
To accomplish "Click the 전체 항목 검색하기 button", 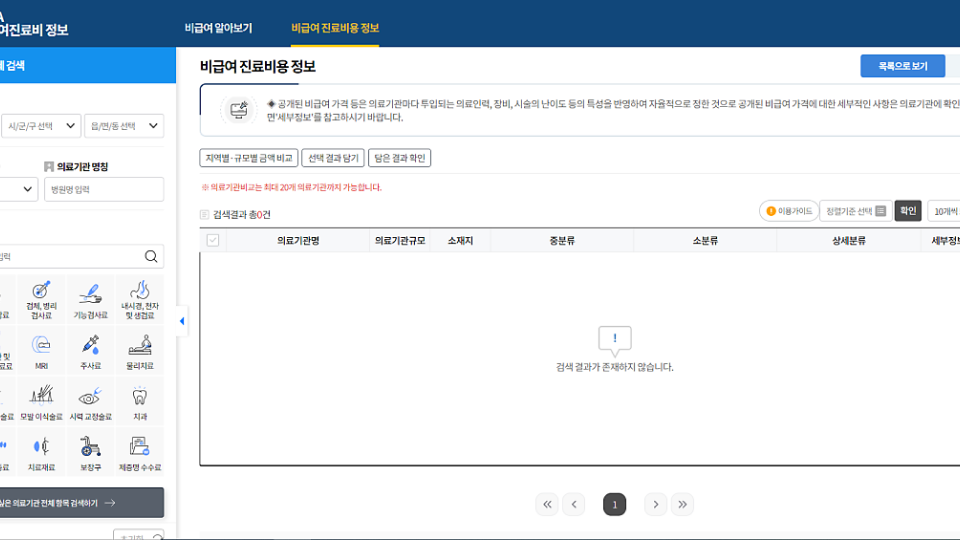I will click(81, 503).
